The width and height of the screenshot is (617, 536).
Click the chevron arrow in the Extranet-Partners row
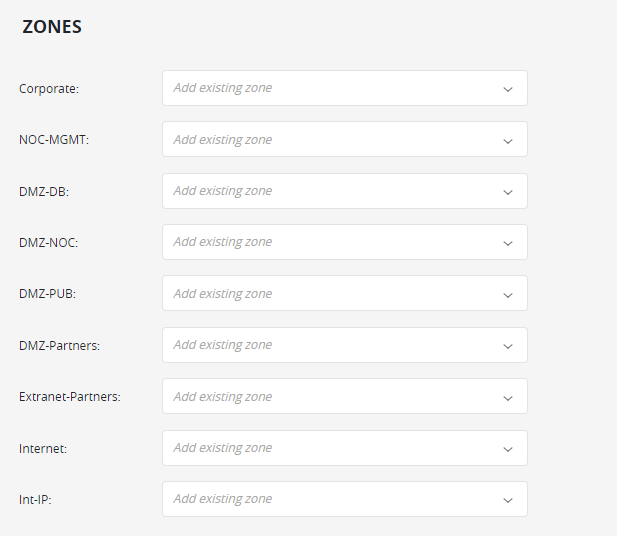[x=507, y=397]
